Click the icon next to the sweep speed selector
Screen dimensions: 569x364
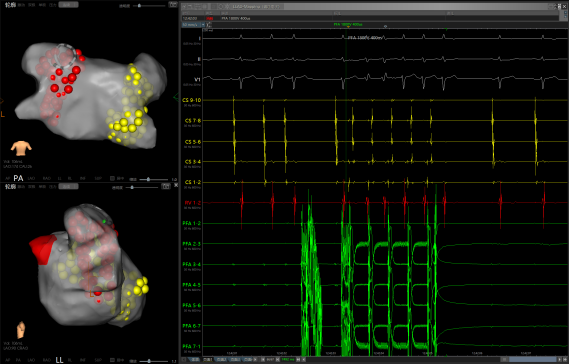tap(209, 25)
